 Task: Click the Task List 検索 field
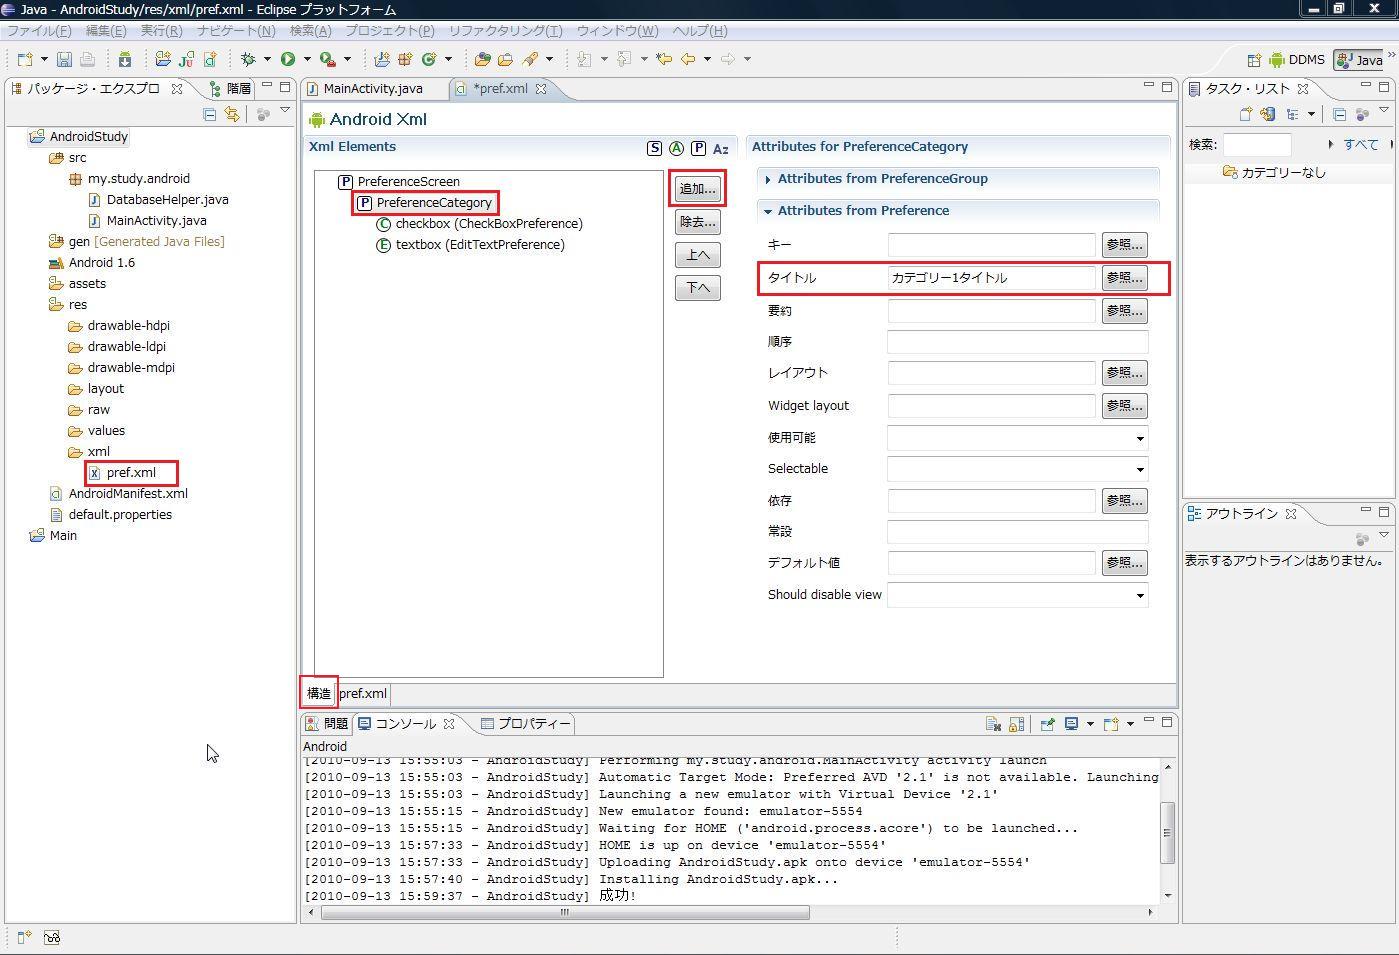pyautogui.click(x=1257, y=145)
